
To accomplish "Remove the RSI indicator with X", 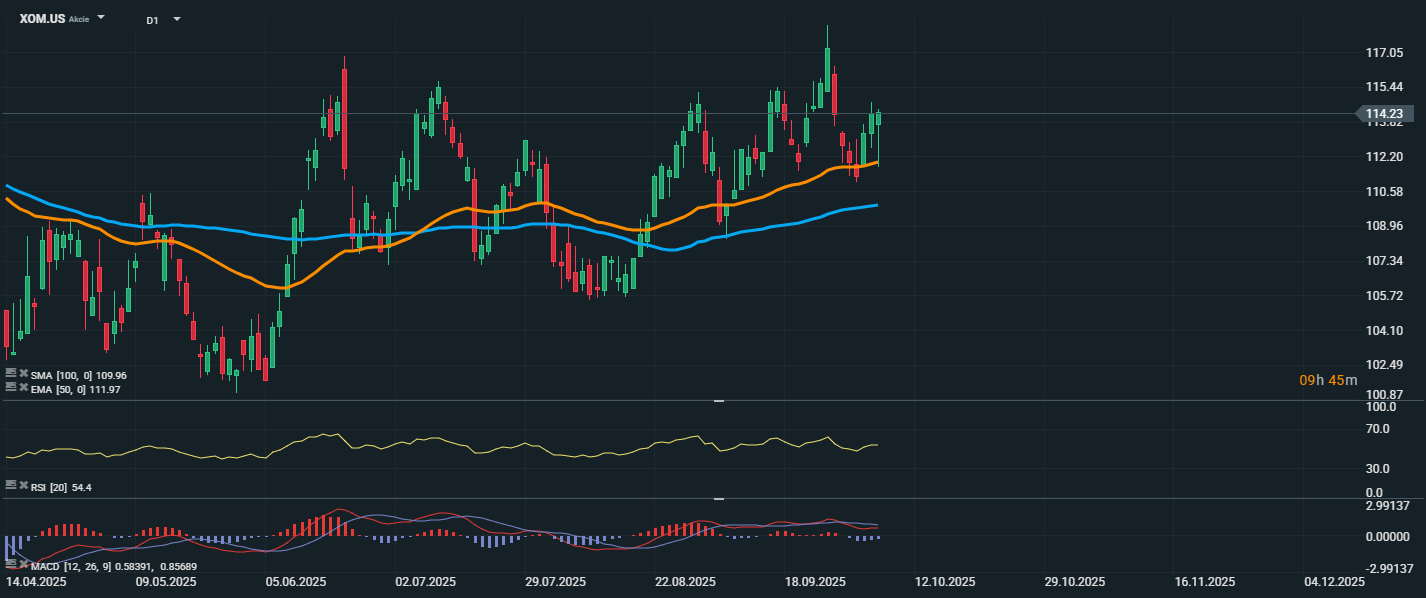I will tap(24, 485).
